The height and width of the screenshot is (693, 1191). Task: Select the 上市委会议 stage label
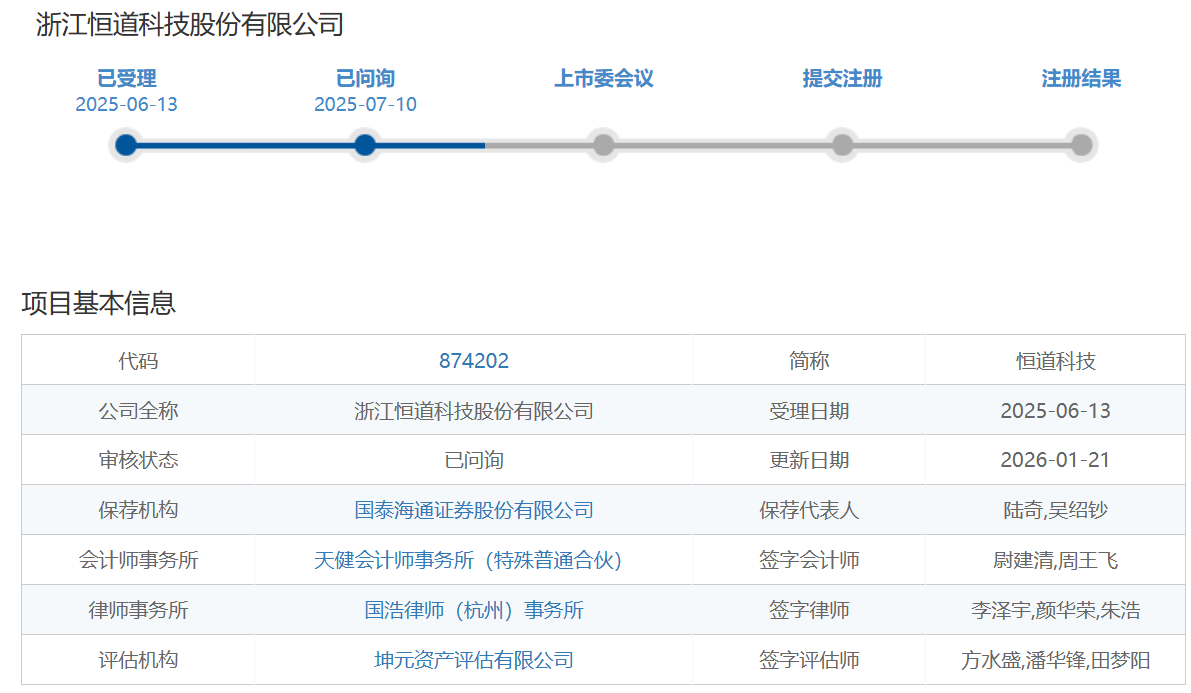pyautogui.click(x=603, y=79)
